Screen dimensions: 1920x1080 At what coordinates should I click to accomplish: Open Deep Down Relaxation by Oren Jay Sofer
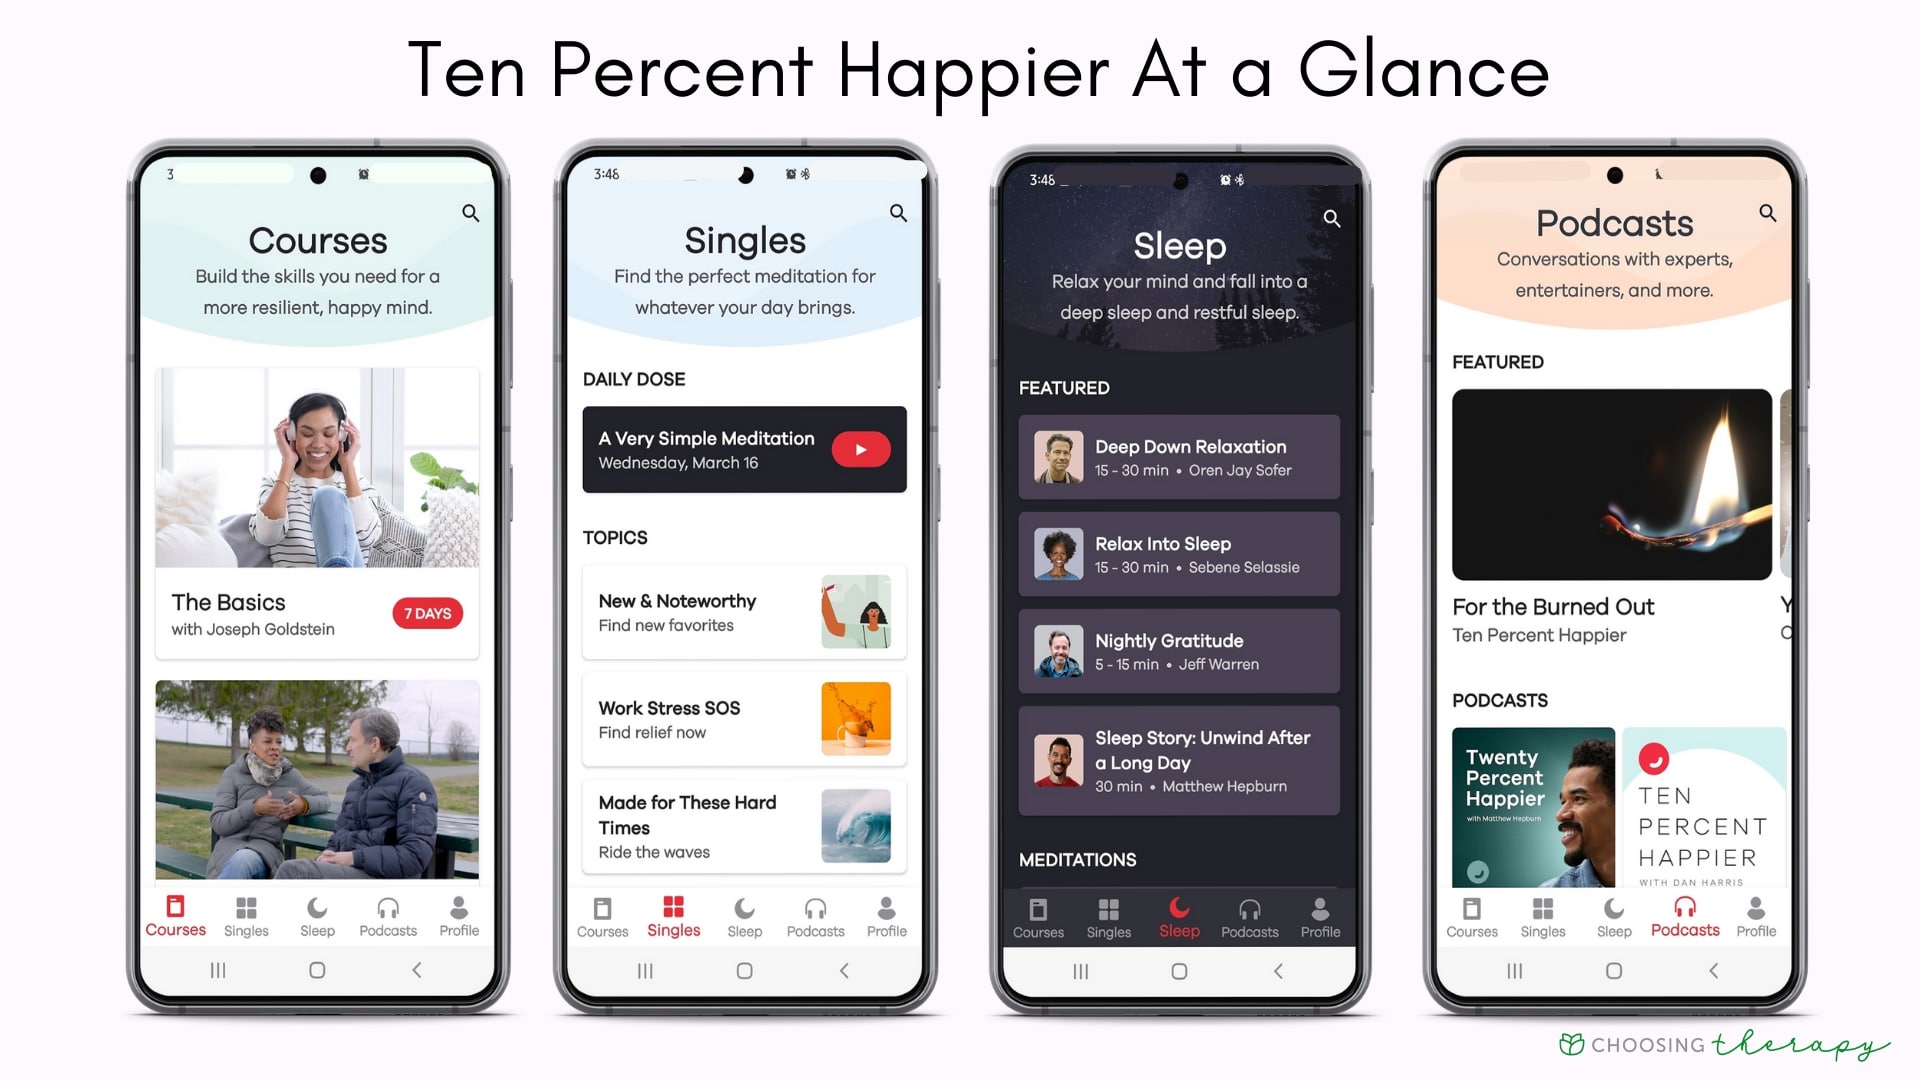[x=1180, y=458]
